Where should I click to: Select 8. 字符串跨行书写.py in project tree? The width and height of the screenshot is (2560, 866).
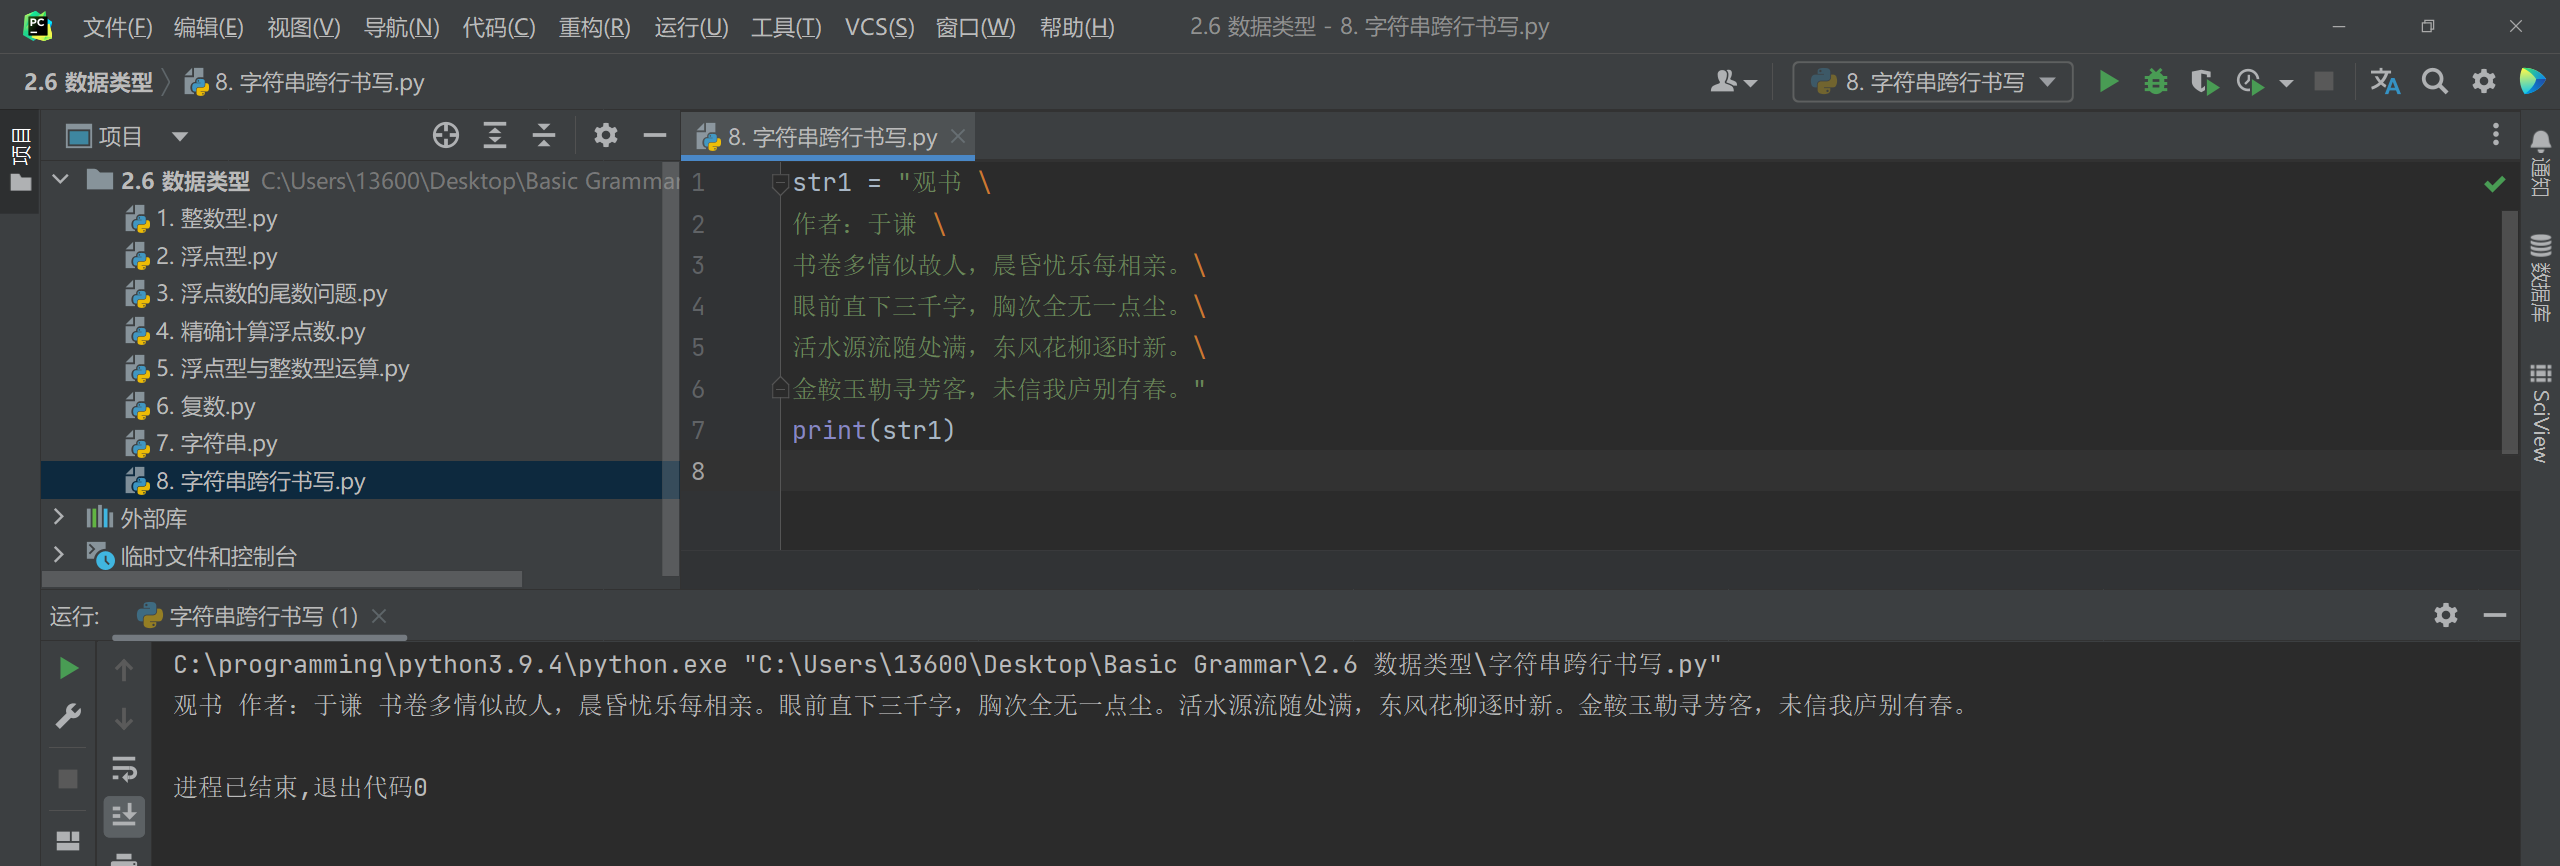coord(245,481)
